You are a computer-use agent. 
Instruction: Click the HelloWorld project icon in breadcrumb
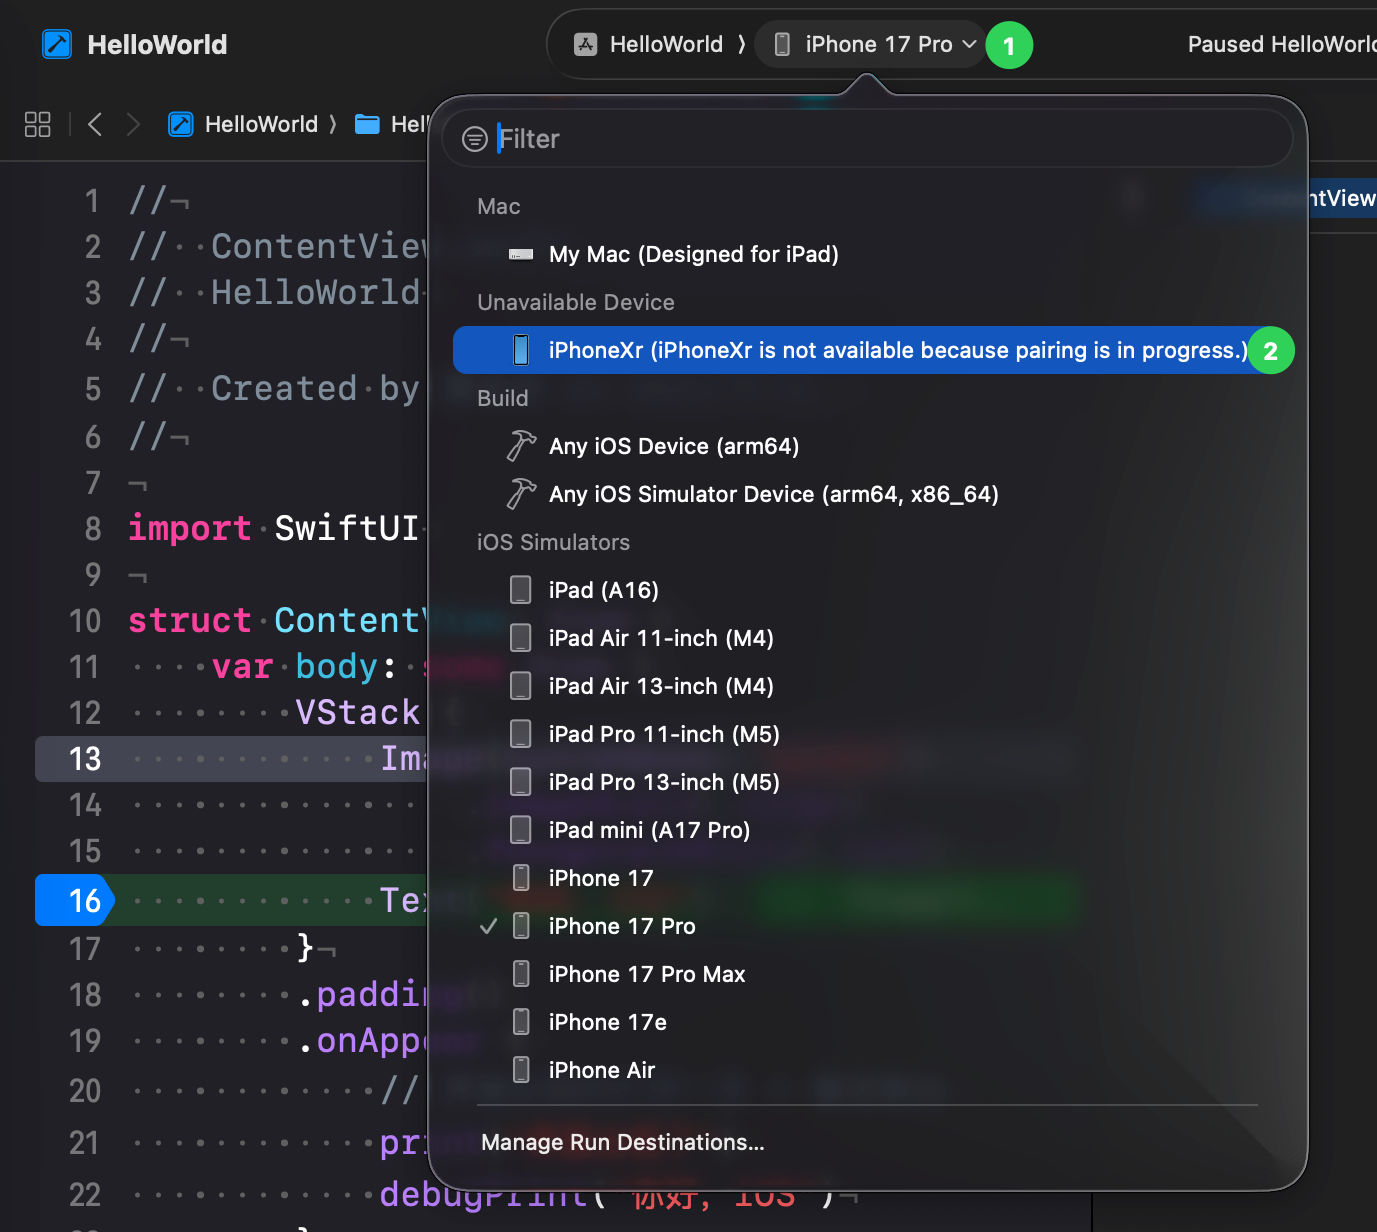pos(181,124)
